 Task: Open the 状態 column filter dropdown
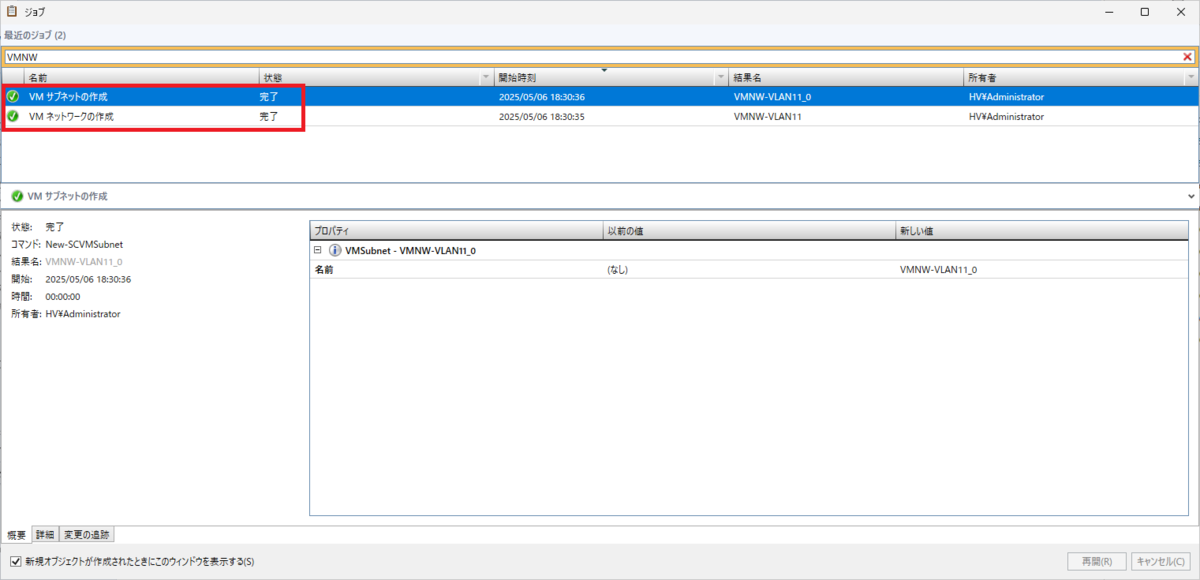click(486, 77)
